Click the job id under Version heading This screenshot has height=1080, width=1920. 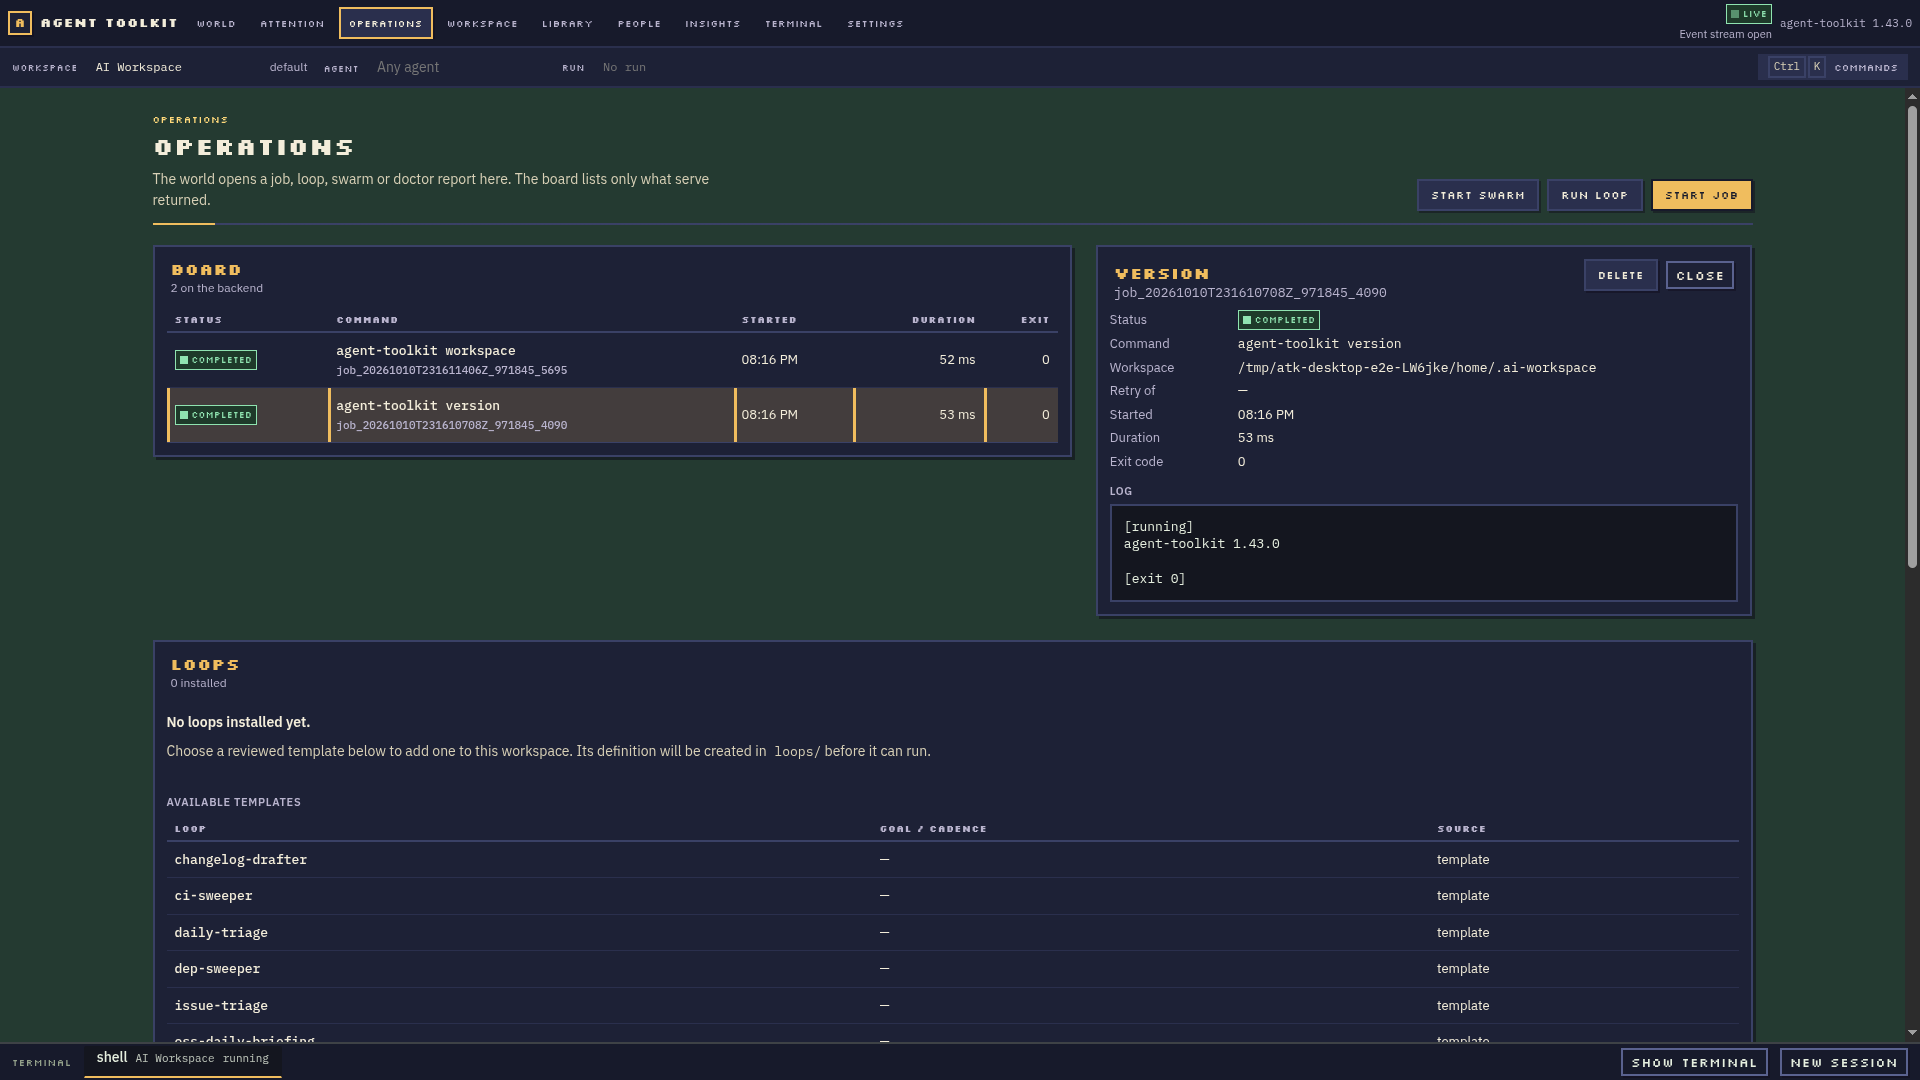point(1250,293)
